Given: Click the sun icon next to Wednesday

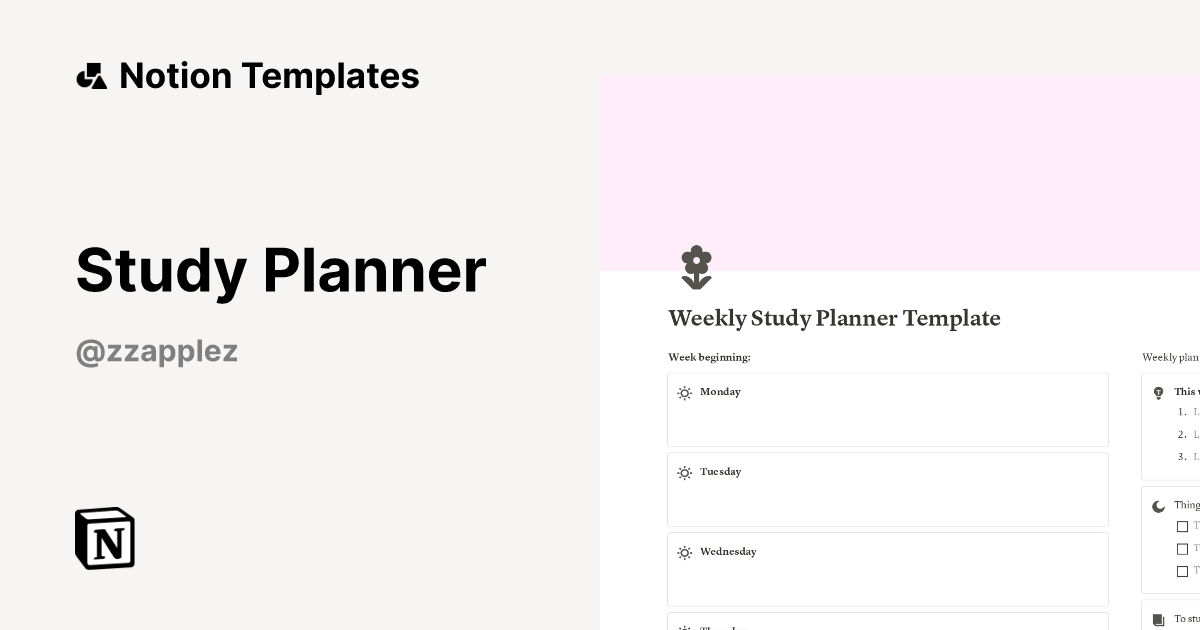Looking at the screenshot, I should 685,552.
